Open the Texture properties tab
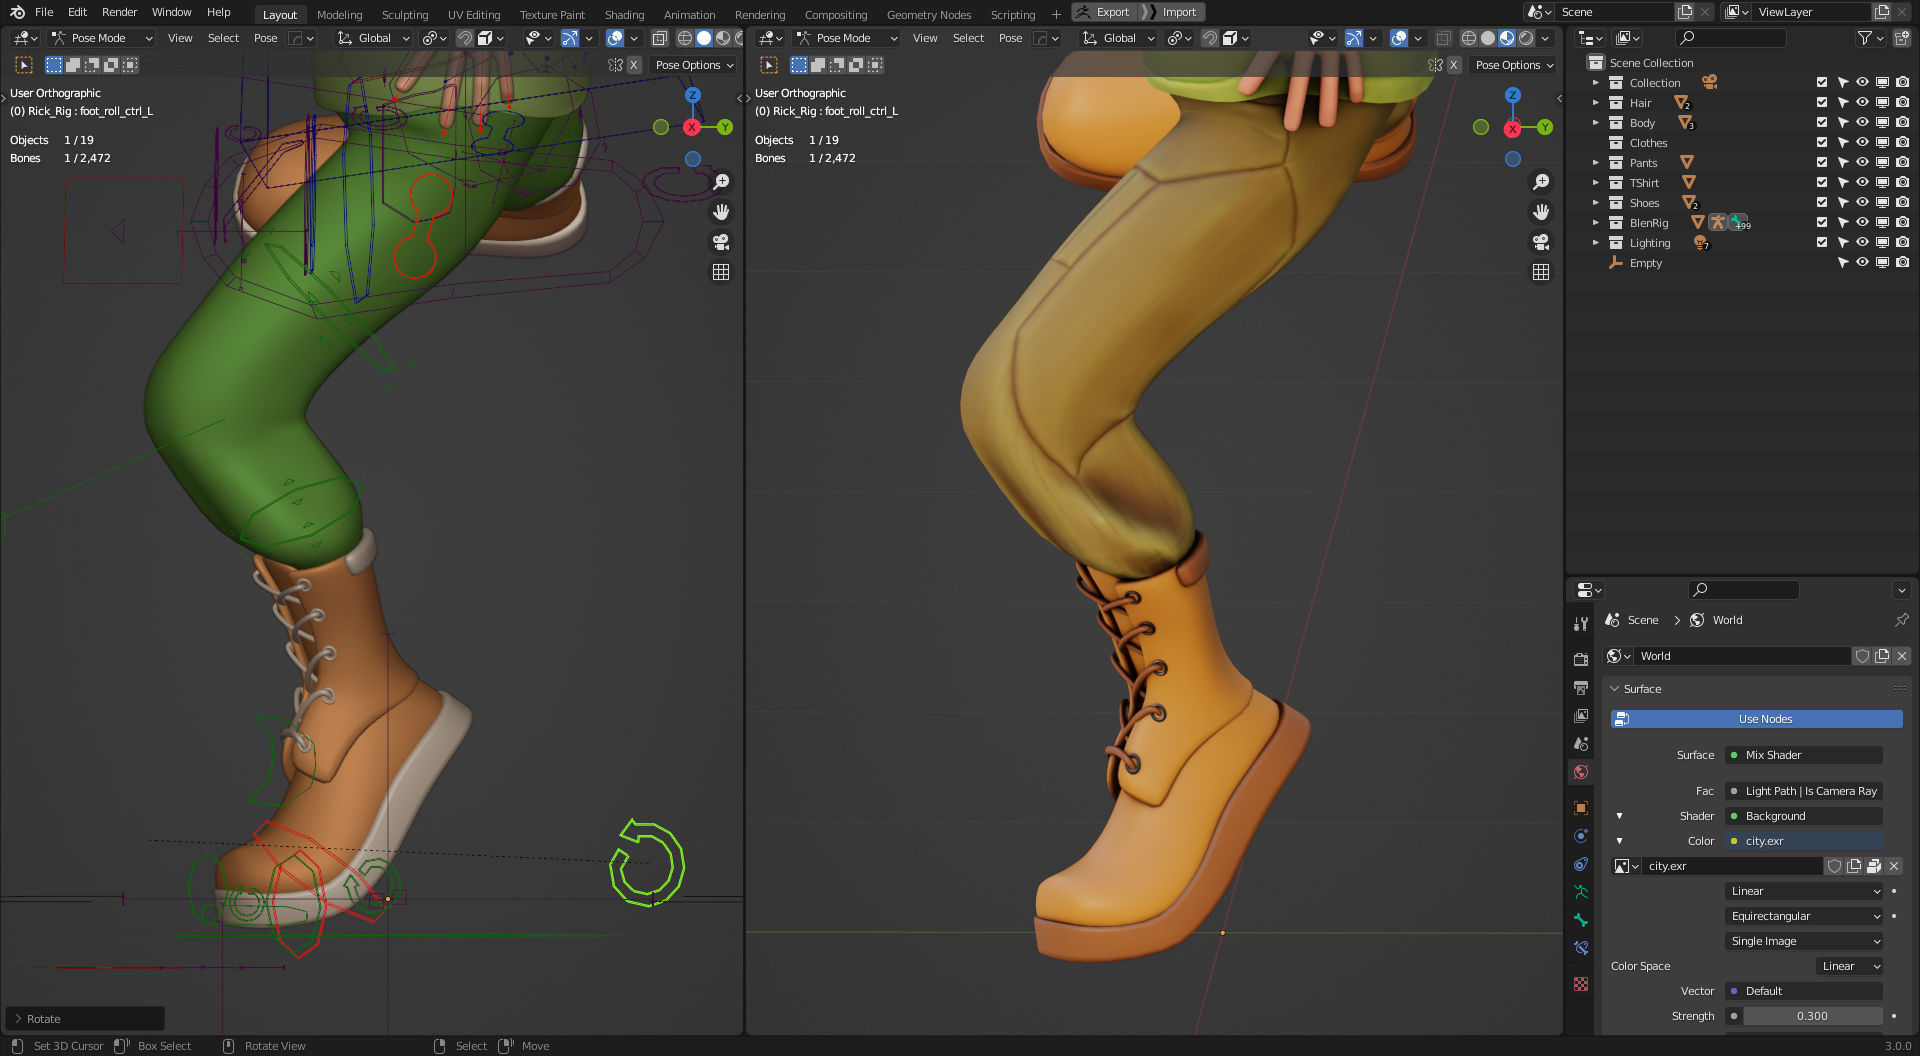This screenshot has width=1920, height=1056. tap(1581, 984)
